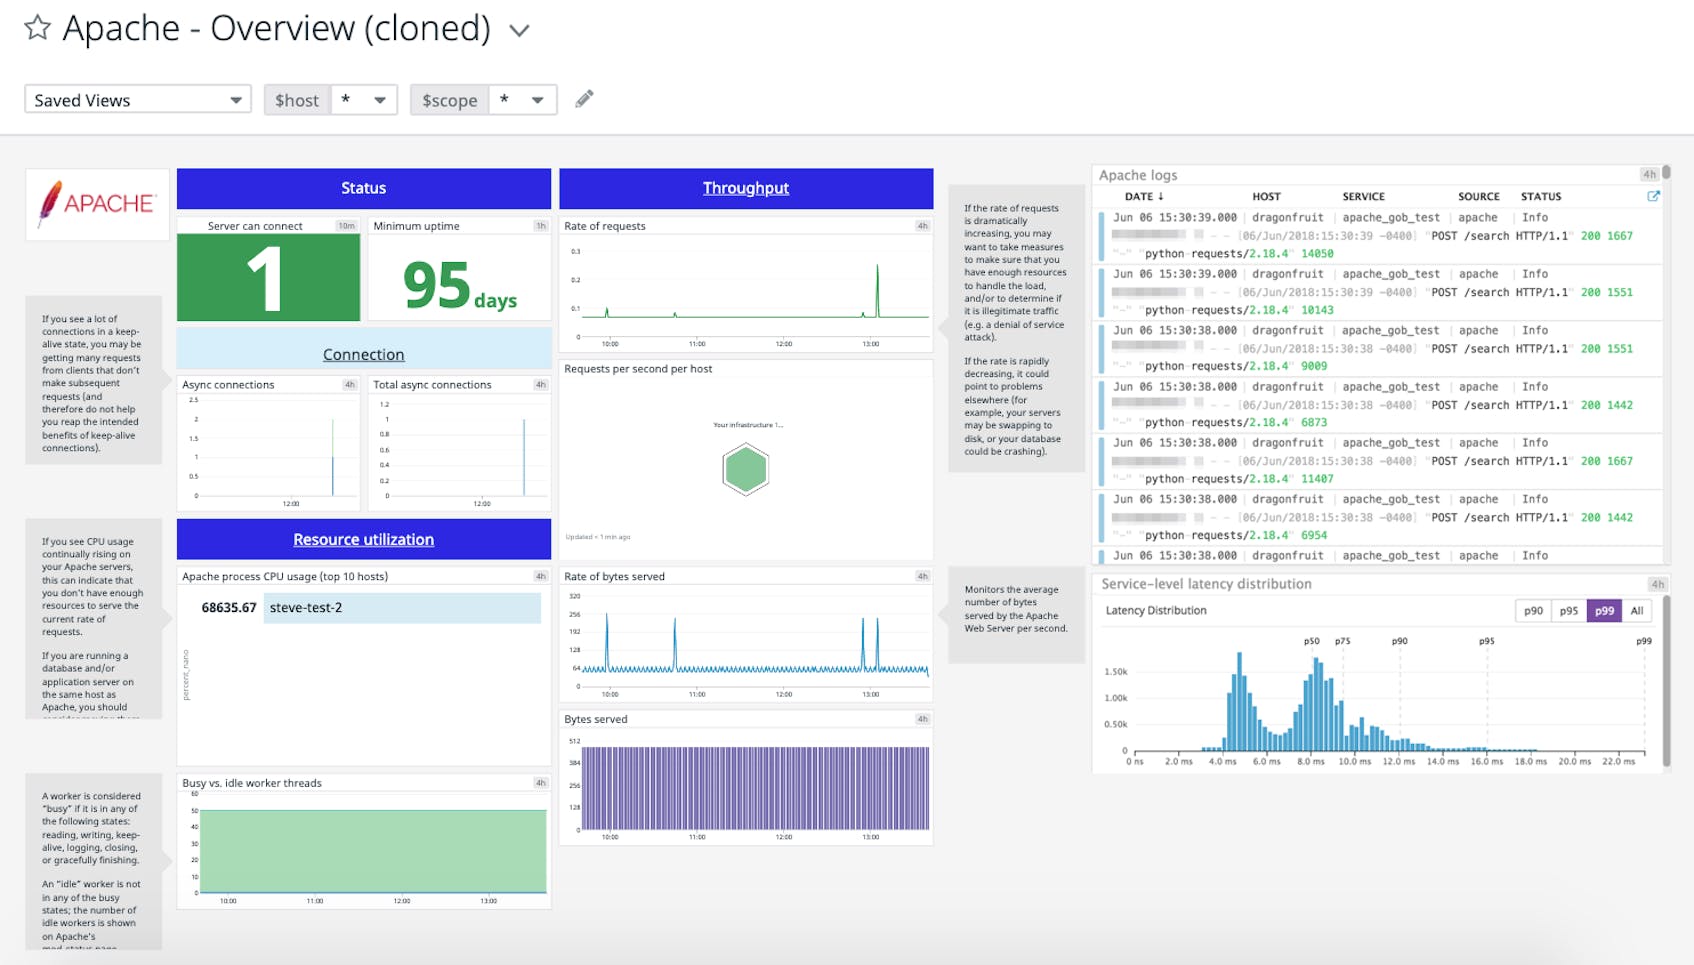This screenshot has height=965, width=1694.
Task: Edit template variables with the pencil icon
Action: point(584,99)
